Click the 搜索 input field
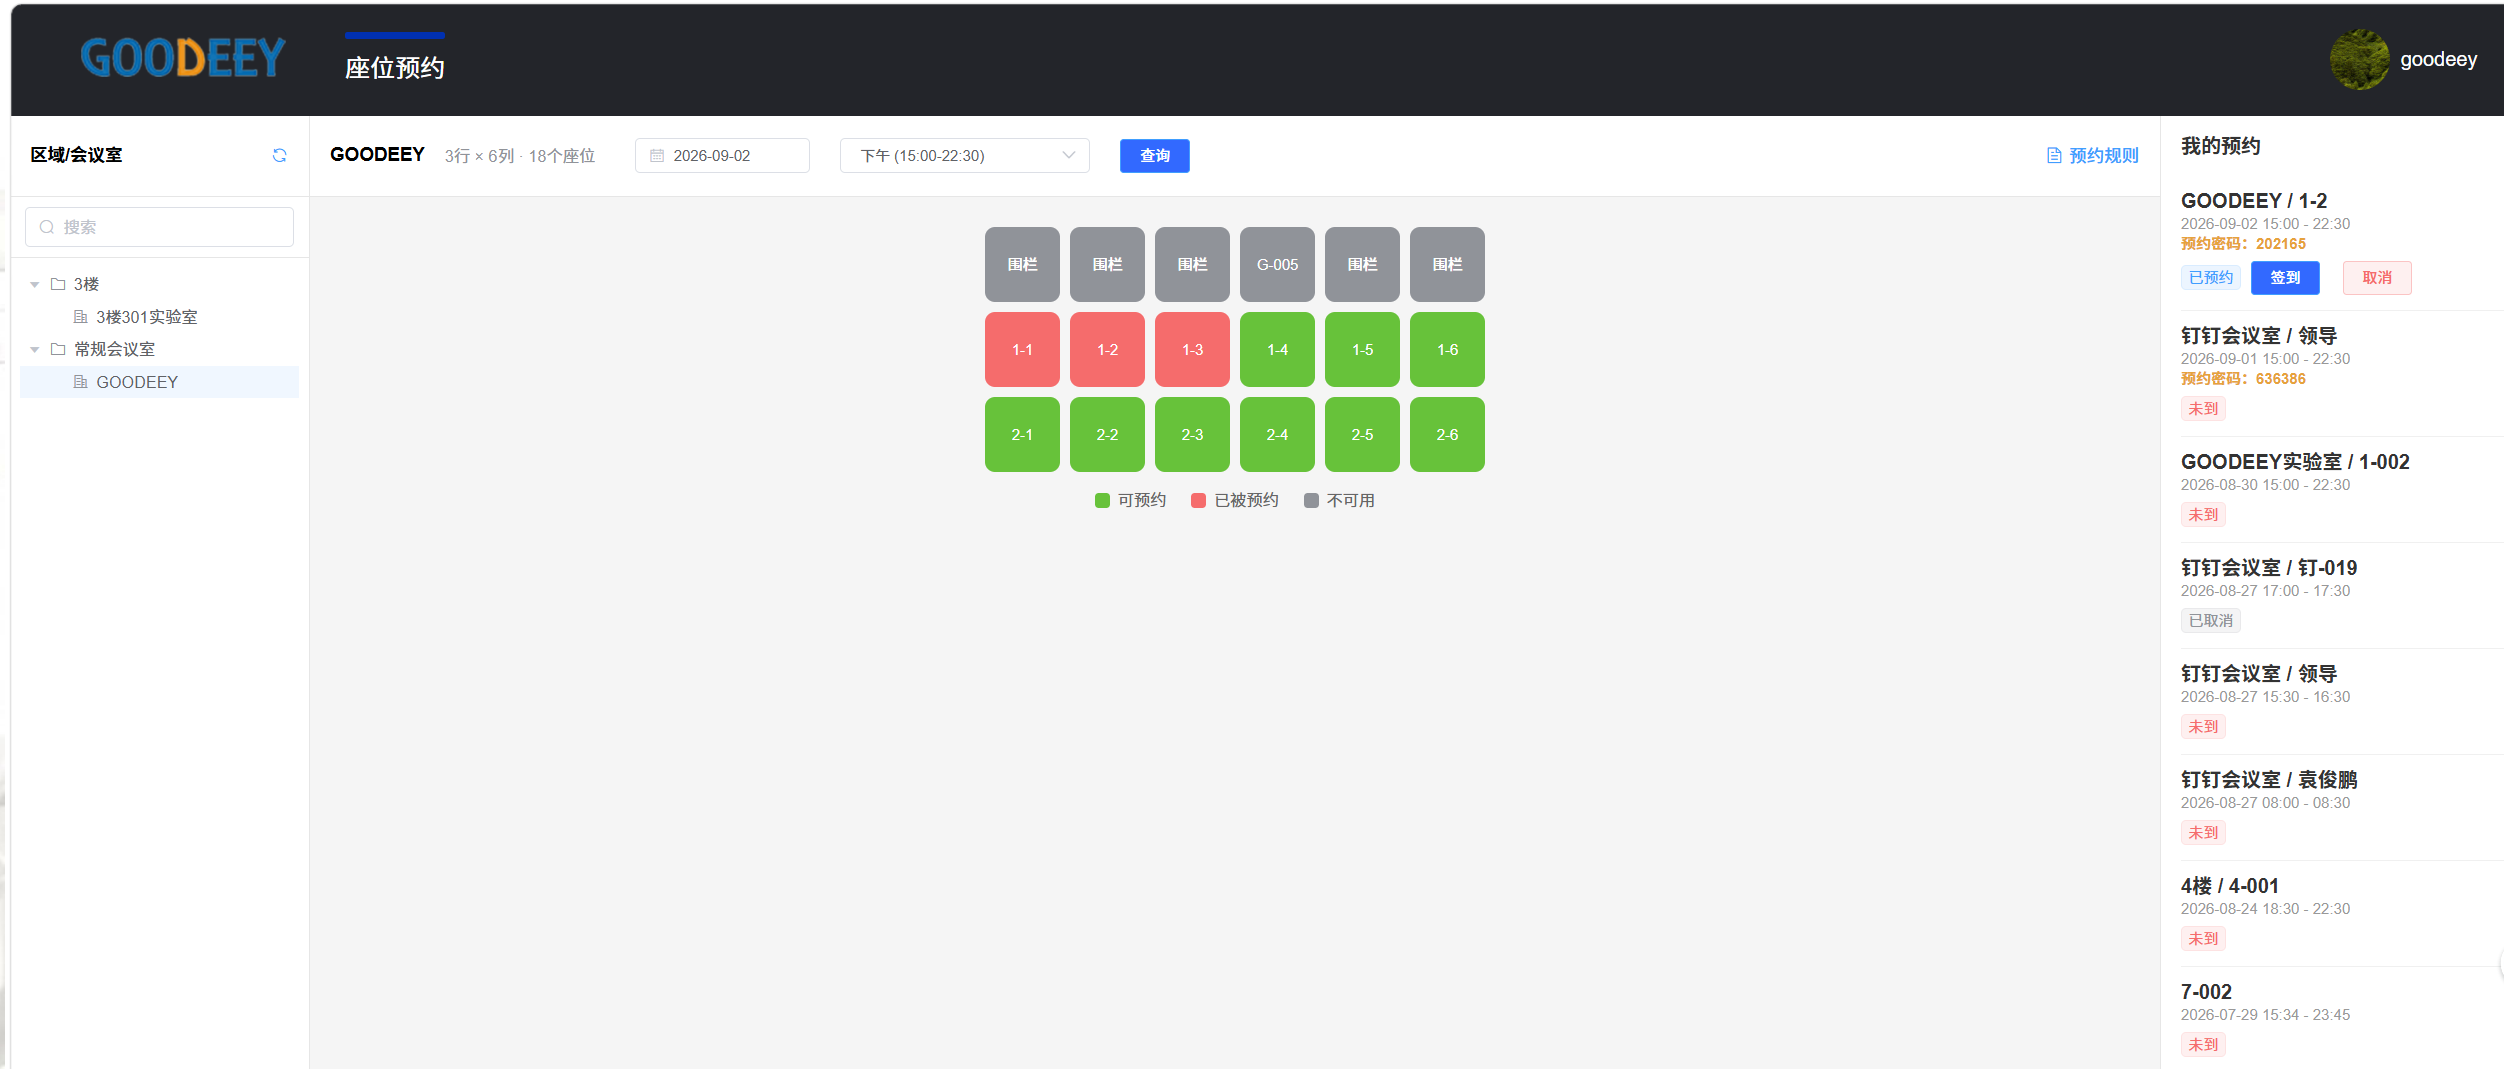The image size is (2504, 1069). [x=160, y=227]
